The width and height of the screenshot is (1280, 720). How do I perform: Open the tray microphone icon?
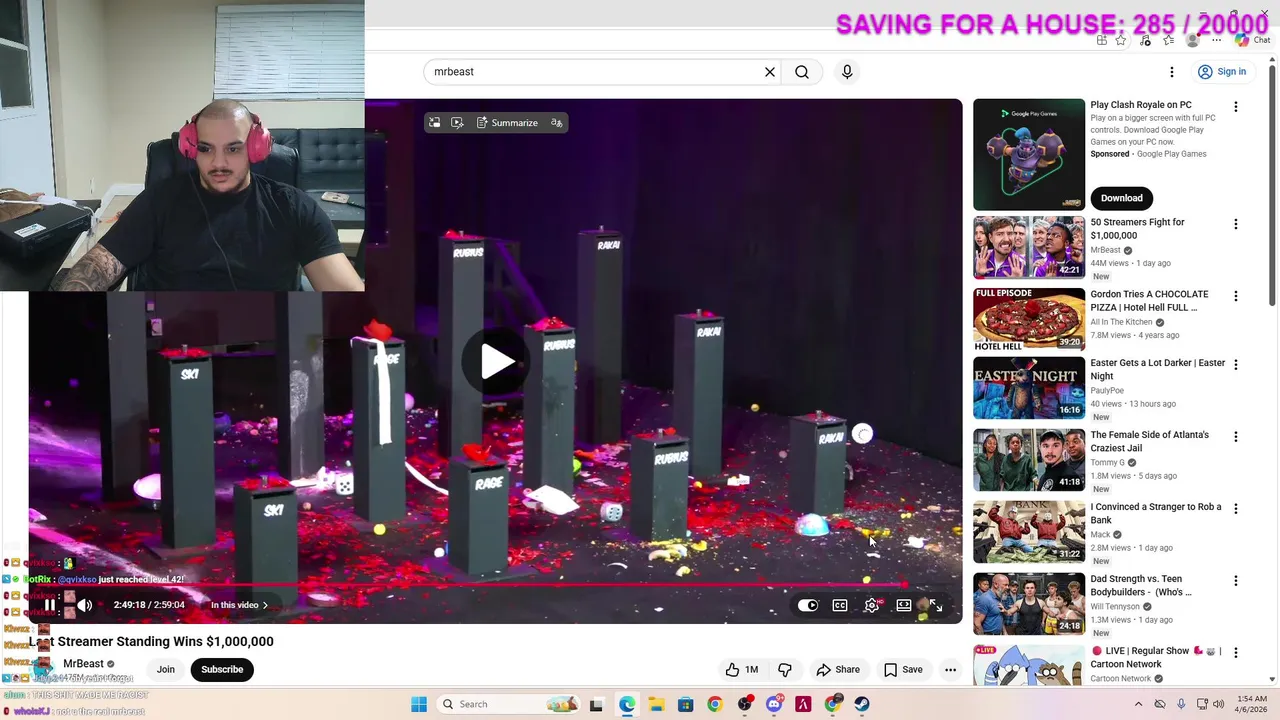(1181, 704)
